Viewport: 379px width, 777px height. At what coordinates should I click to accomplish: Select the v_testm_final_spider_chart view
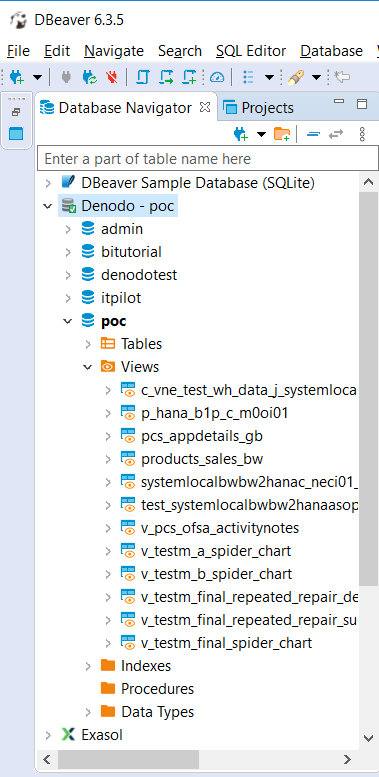(226, 643)
